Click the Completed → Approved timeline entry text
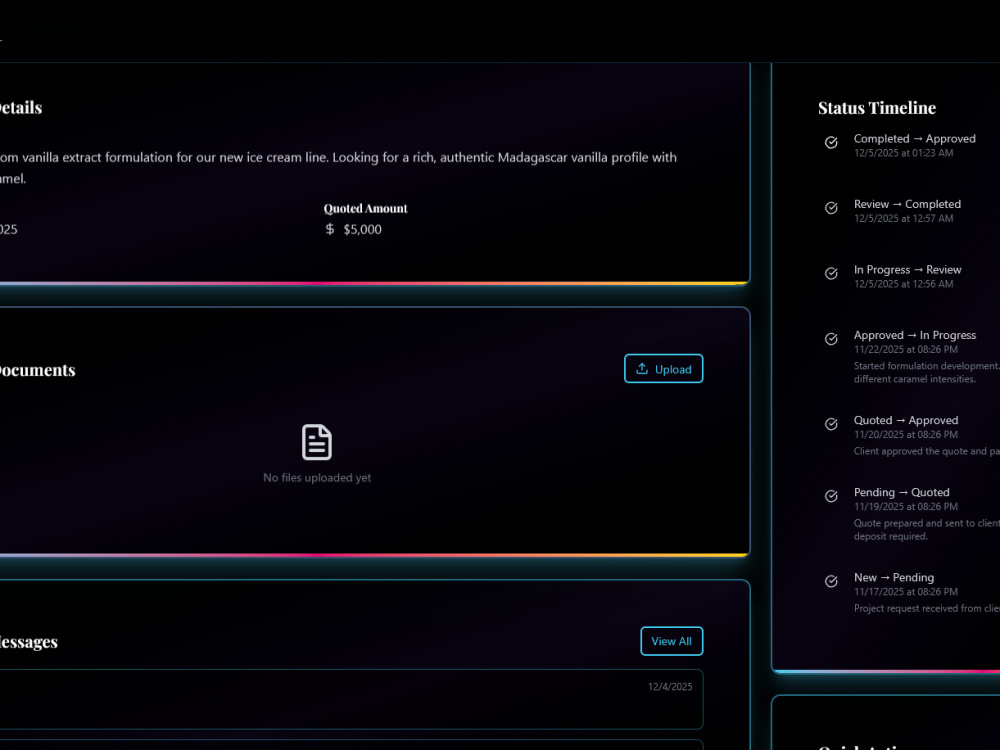Image resolution: width=1000 pixels, height=750 pixels. coord(915,138)
